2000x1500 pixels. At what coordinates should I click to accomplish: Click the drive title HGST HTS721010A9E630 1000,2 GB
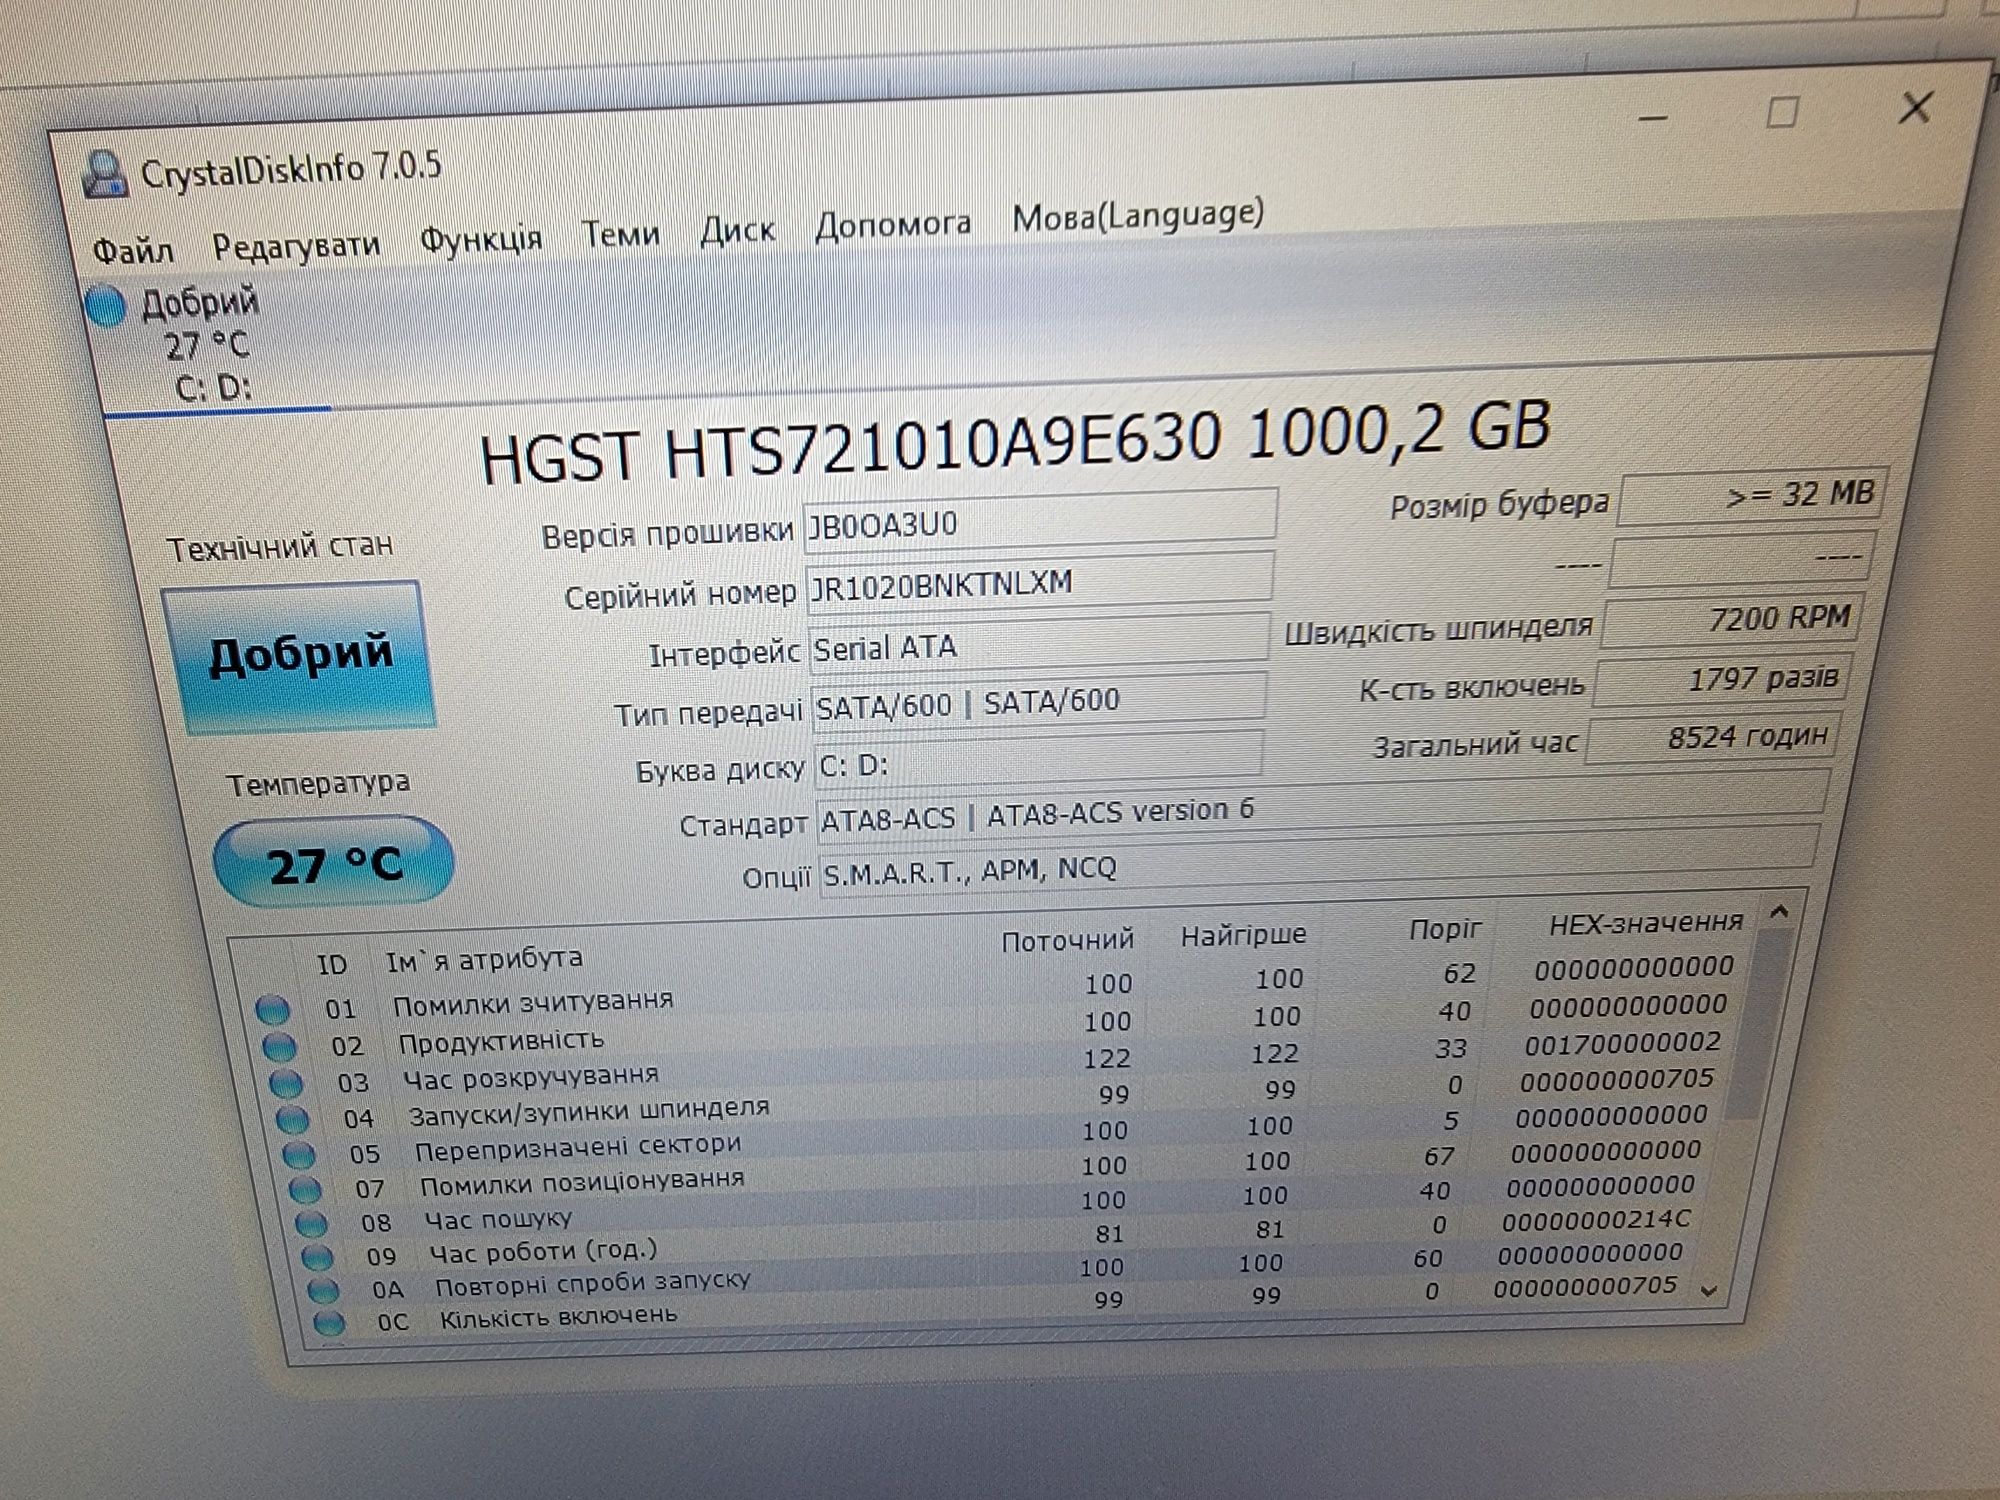click(1015, 443)
